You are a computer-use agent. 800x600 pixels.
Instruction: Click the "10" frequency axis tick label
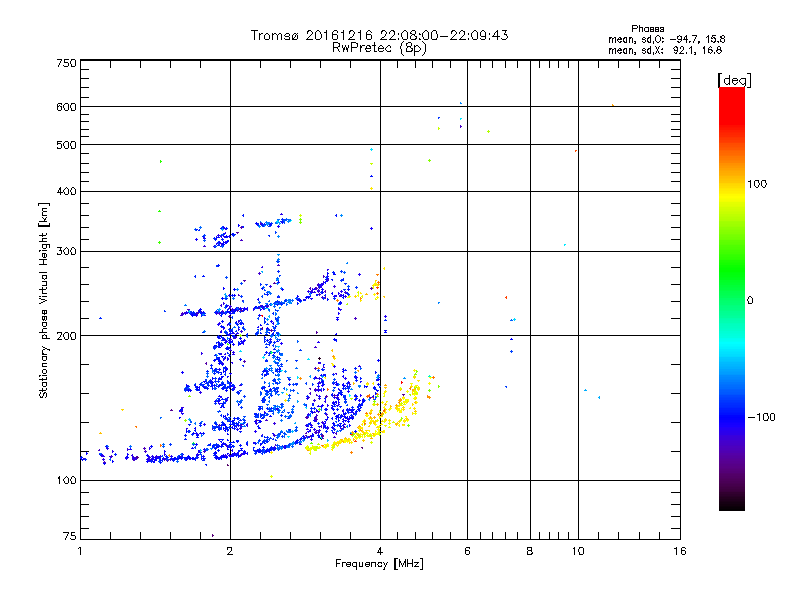[578, 551]
